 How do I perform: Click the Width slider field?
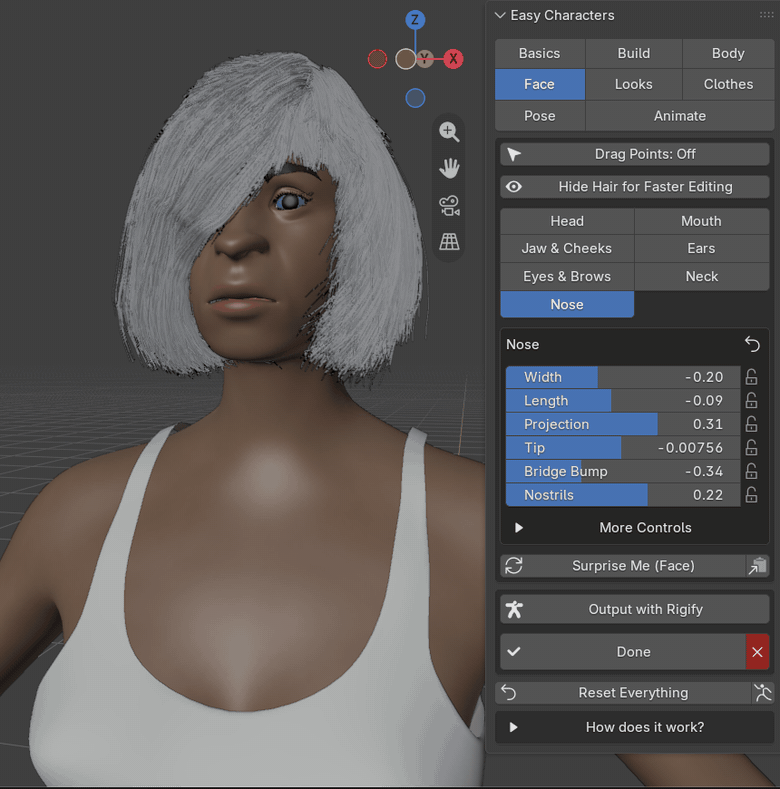pos(623,377)
